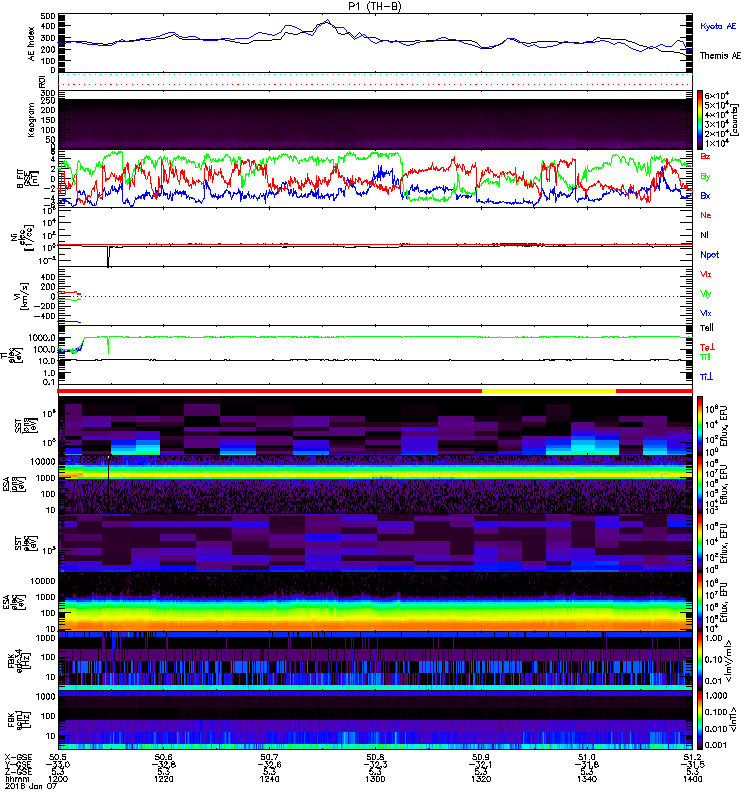Click the "1340" time tick label

point(587,779)
